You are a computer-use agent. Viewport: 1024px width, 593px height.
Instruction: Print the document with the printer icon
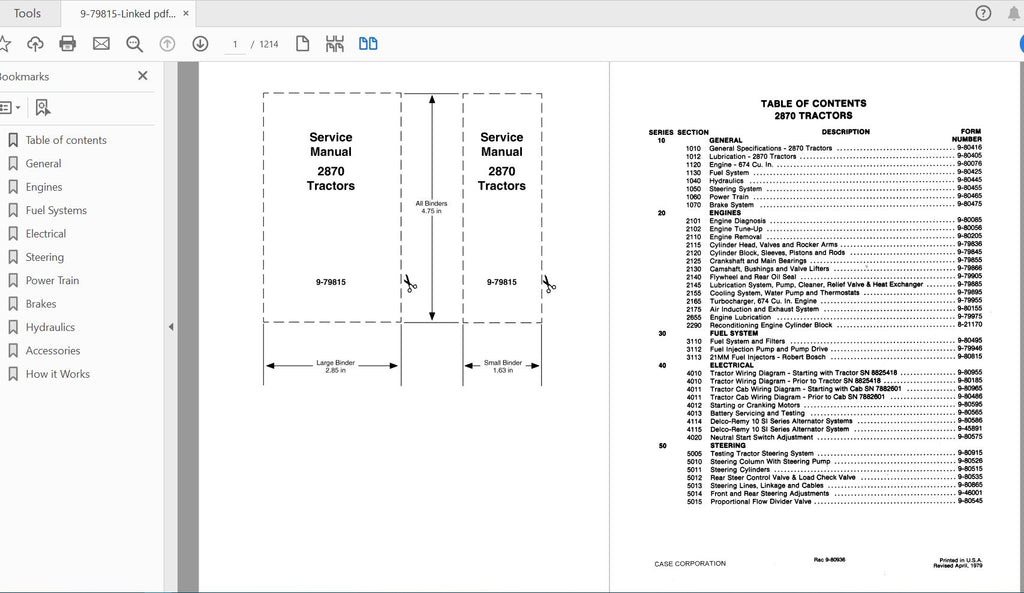pyautogui.click(x=68, y=44)
